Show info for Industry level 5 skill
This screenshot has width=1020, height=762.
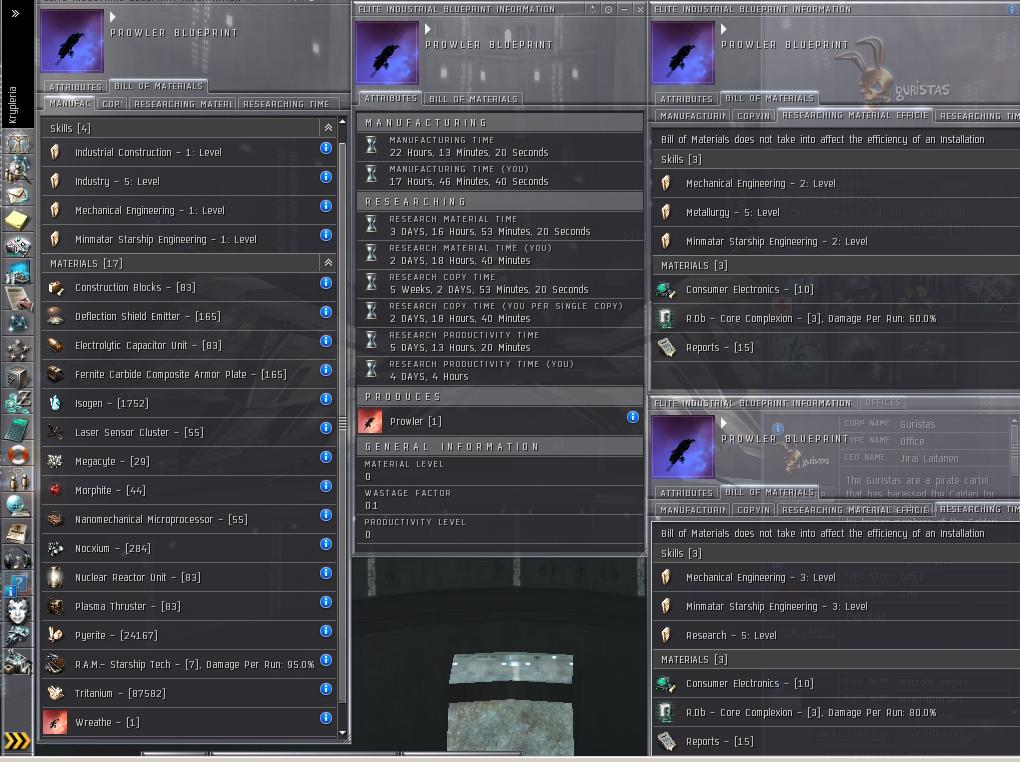pyautogui.click(x=326, y=177)
